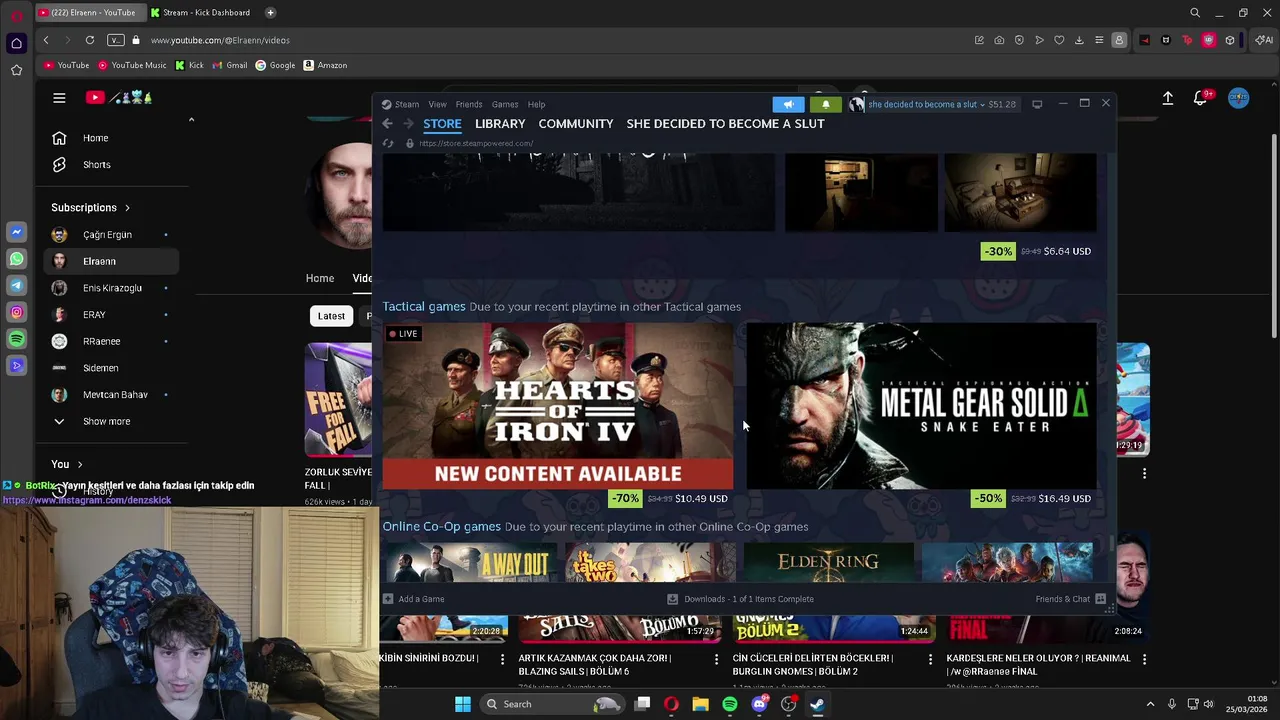Viewport: 1280px width, 720px height.
Task: Open options for REANIMAL video
Action: pos(1144,659)
